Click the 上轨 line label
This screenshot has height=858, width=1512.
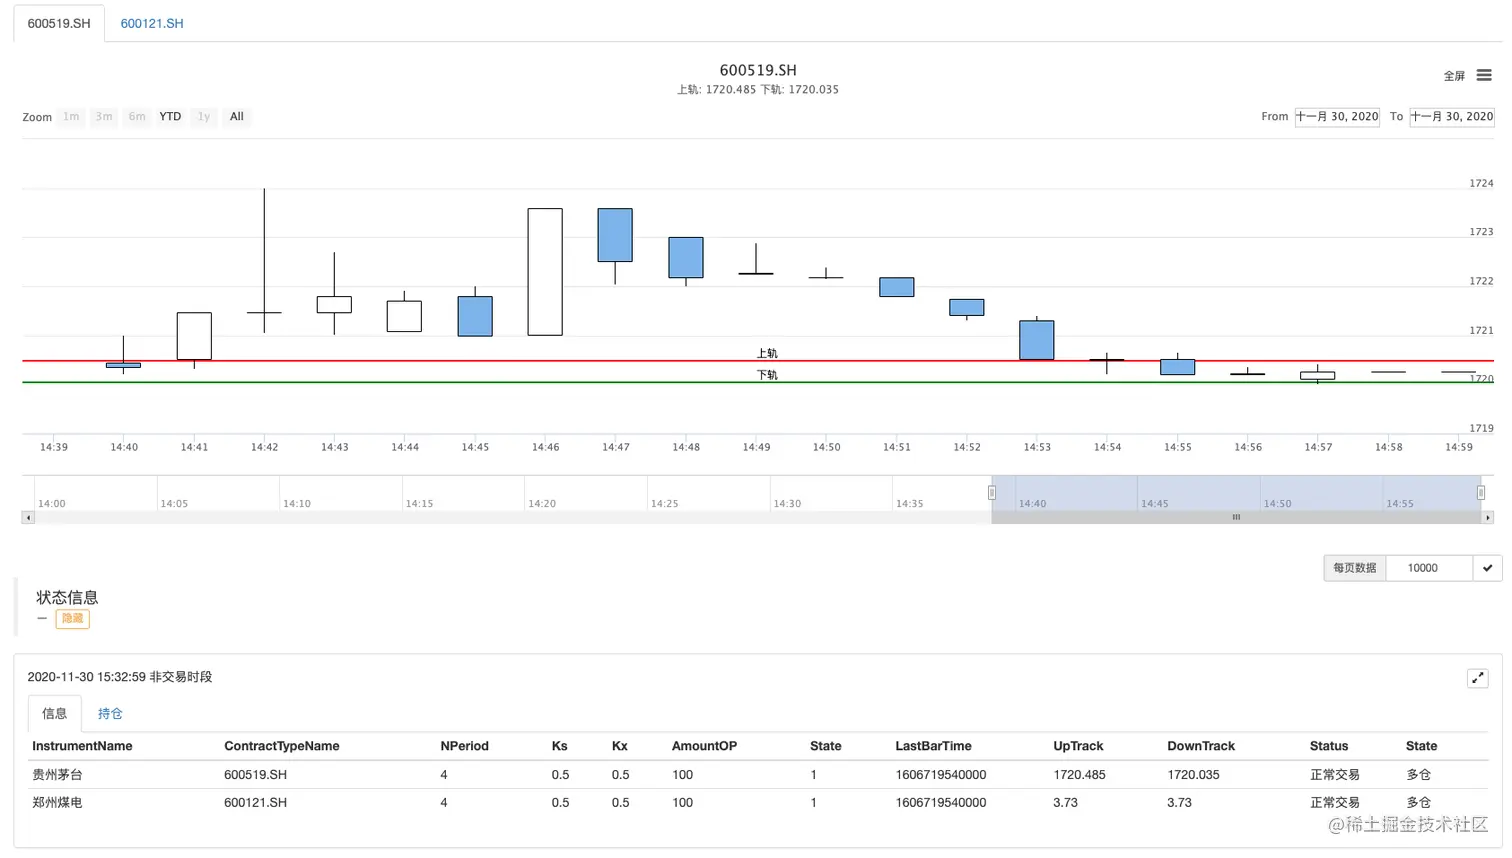[x=767, y=353]
